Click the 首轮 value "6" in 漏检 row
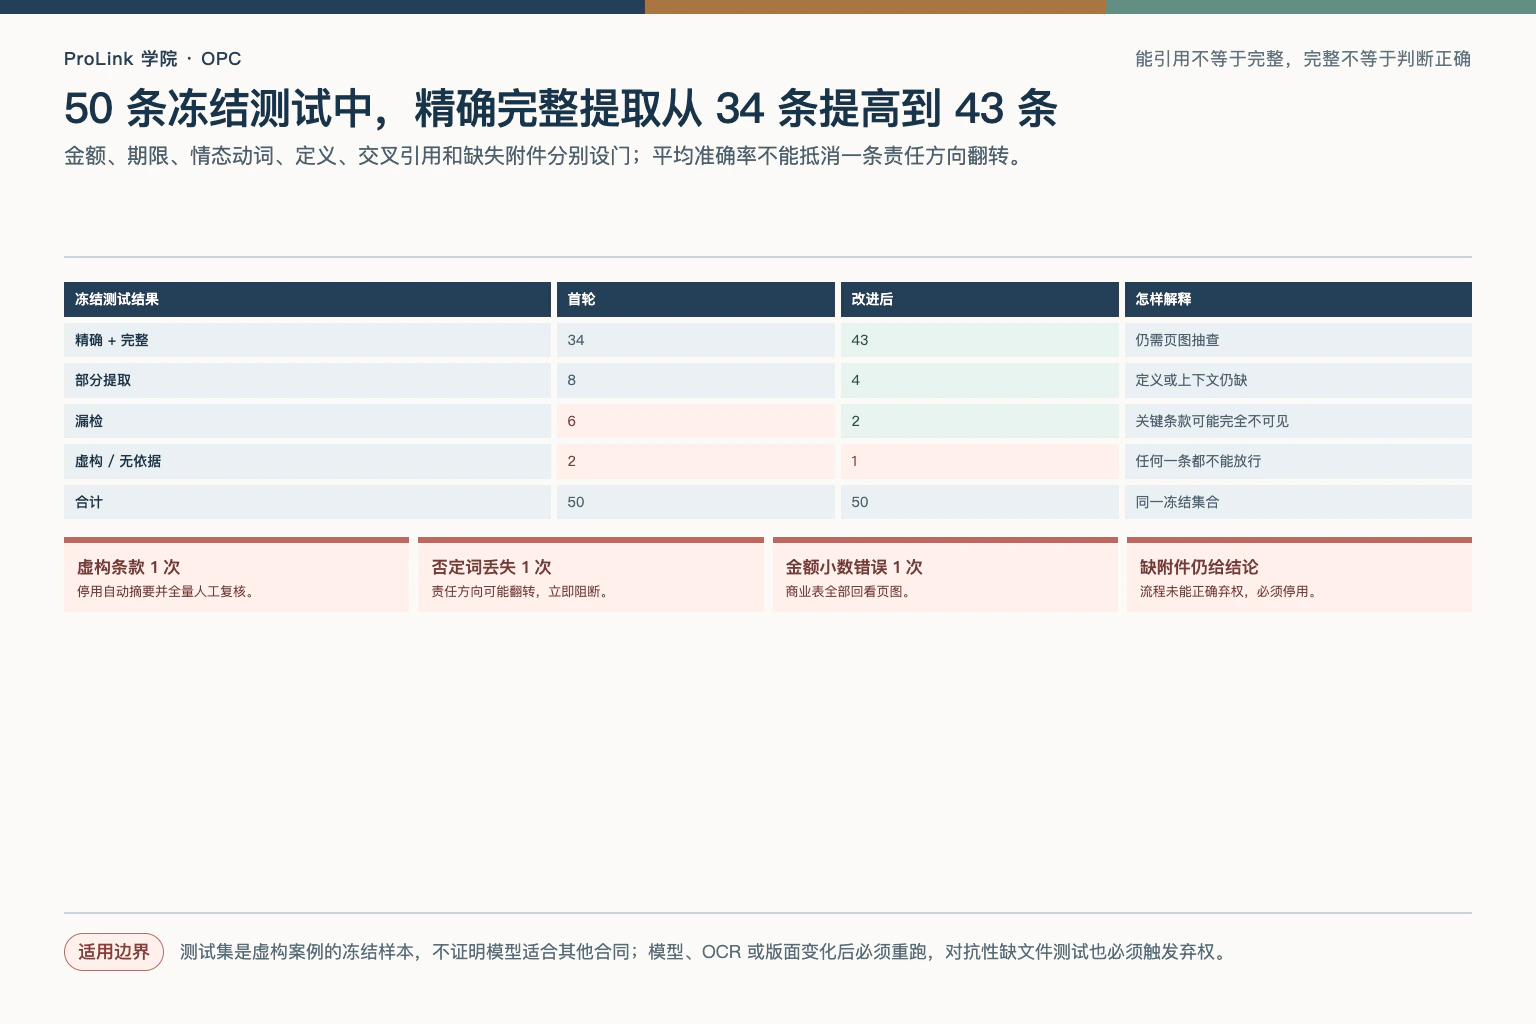The height and width of the screenshot is (1024, 1536). (x=572, y=421)
